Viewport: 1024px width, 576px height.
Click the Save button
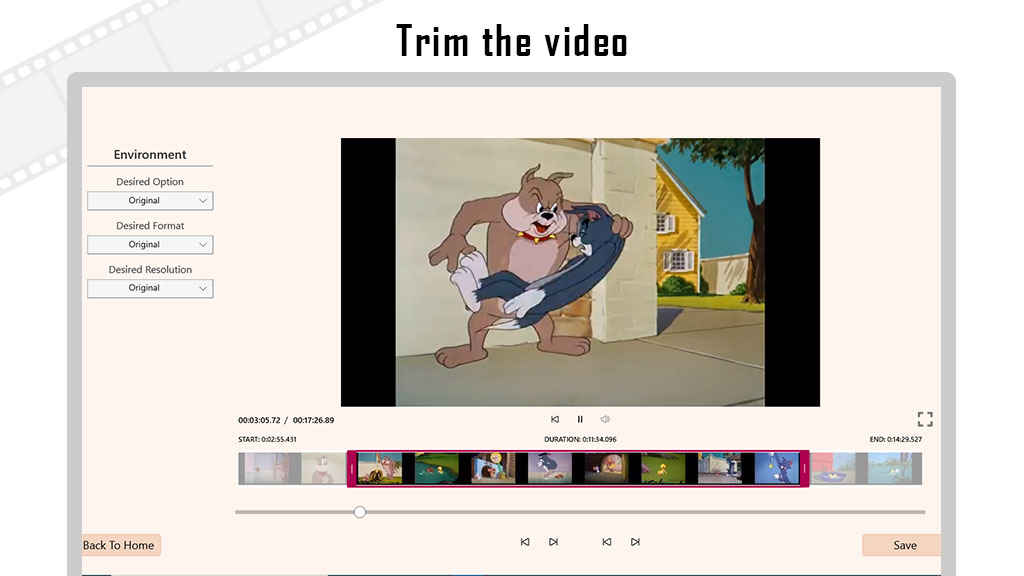click(902, 545)
